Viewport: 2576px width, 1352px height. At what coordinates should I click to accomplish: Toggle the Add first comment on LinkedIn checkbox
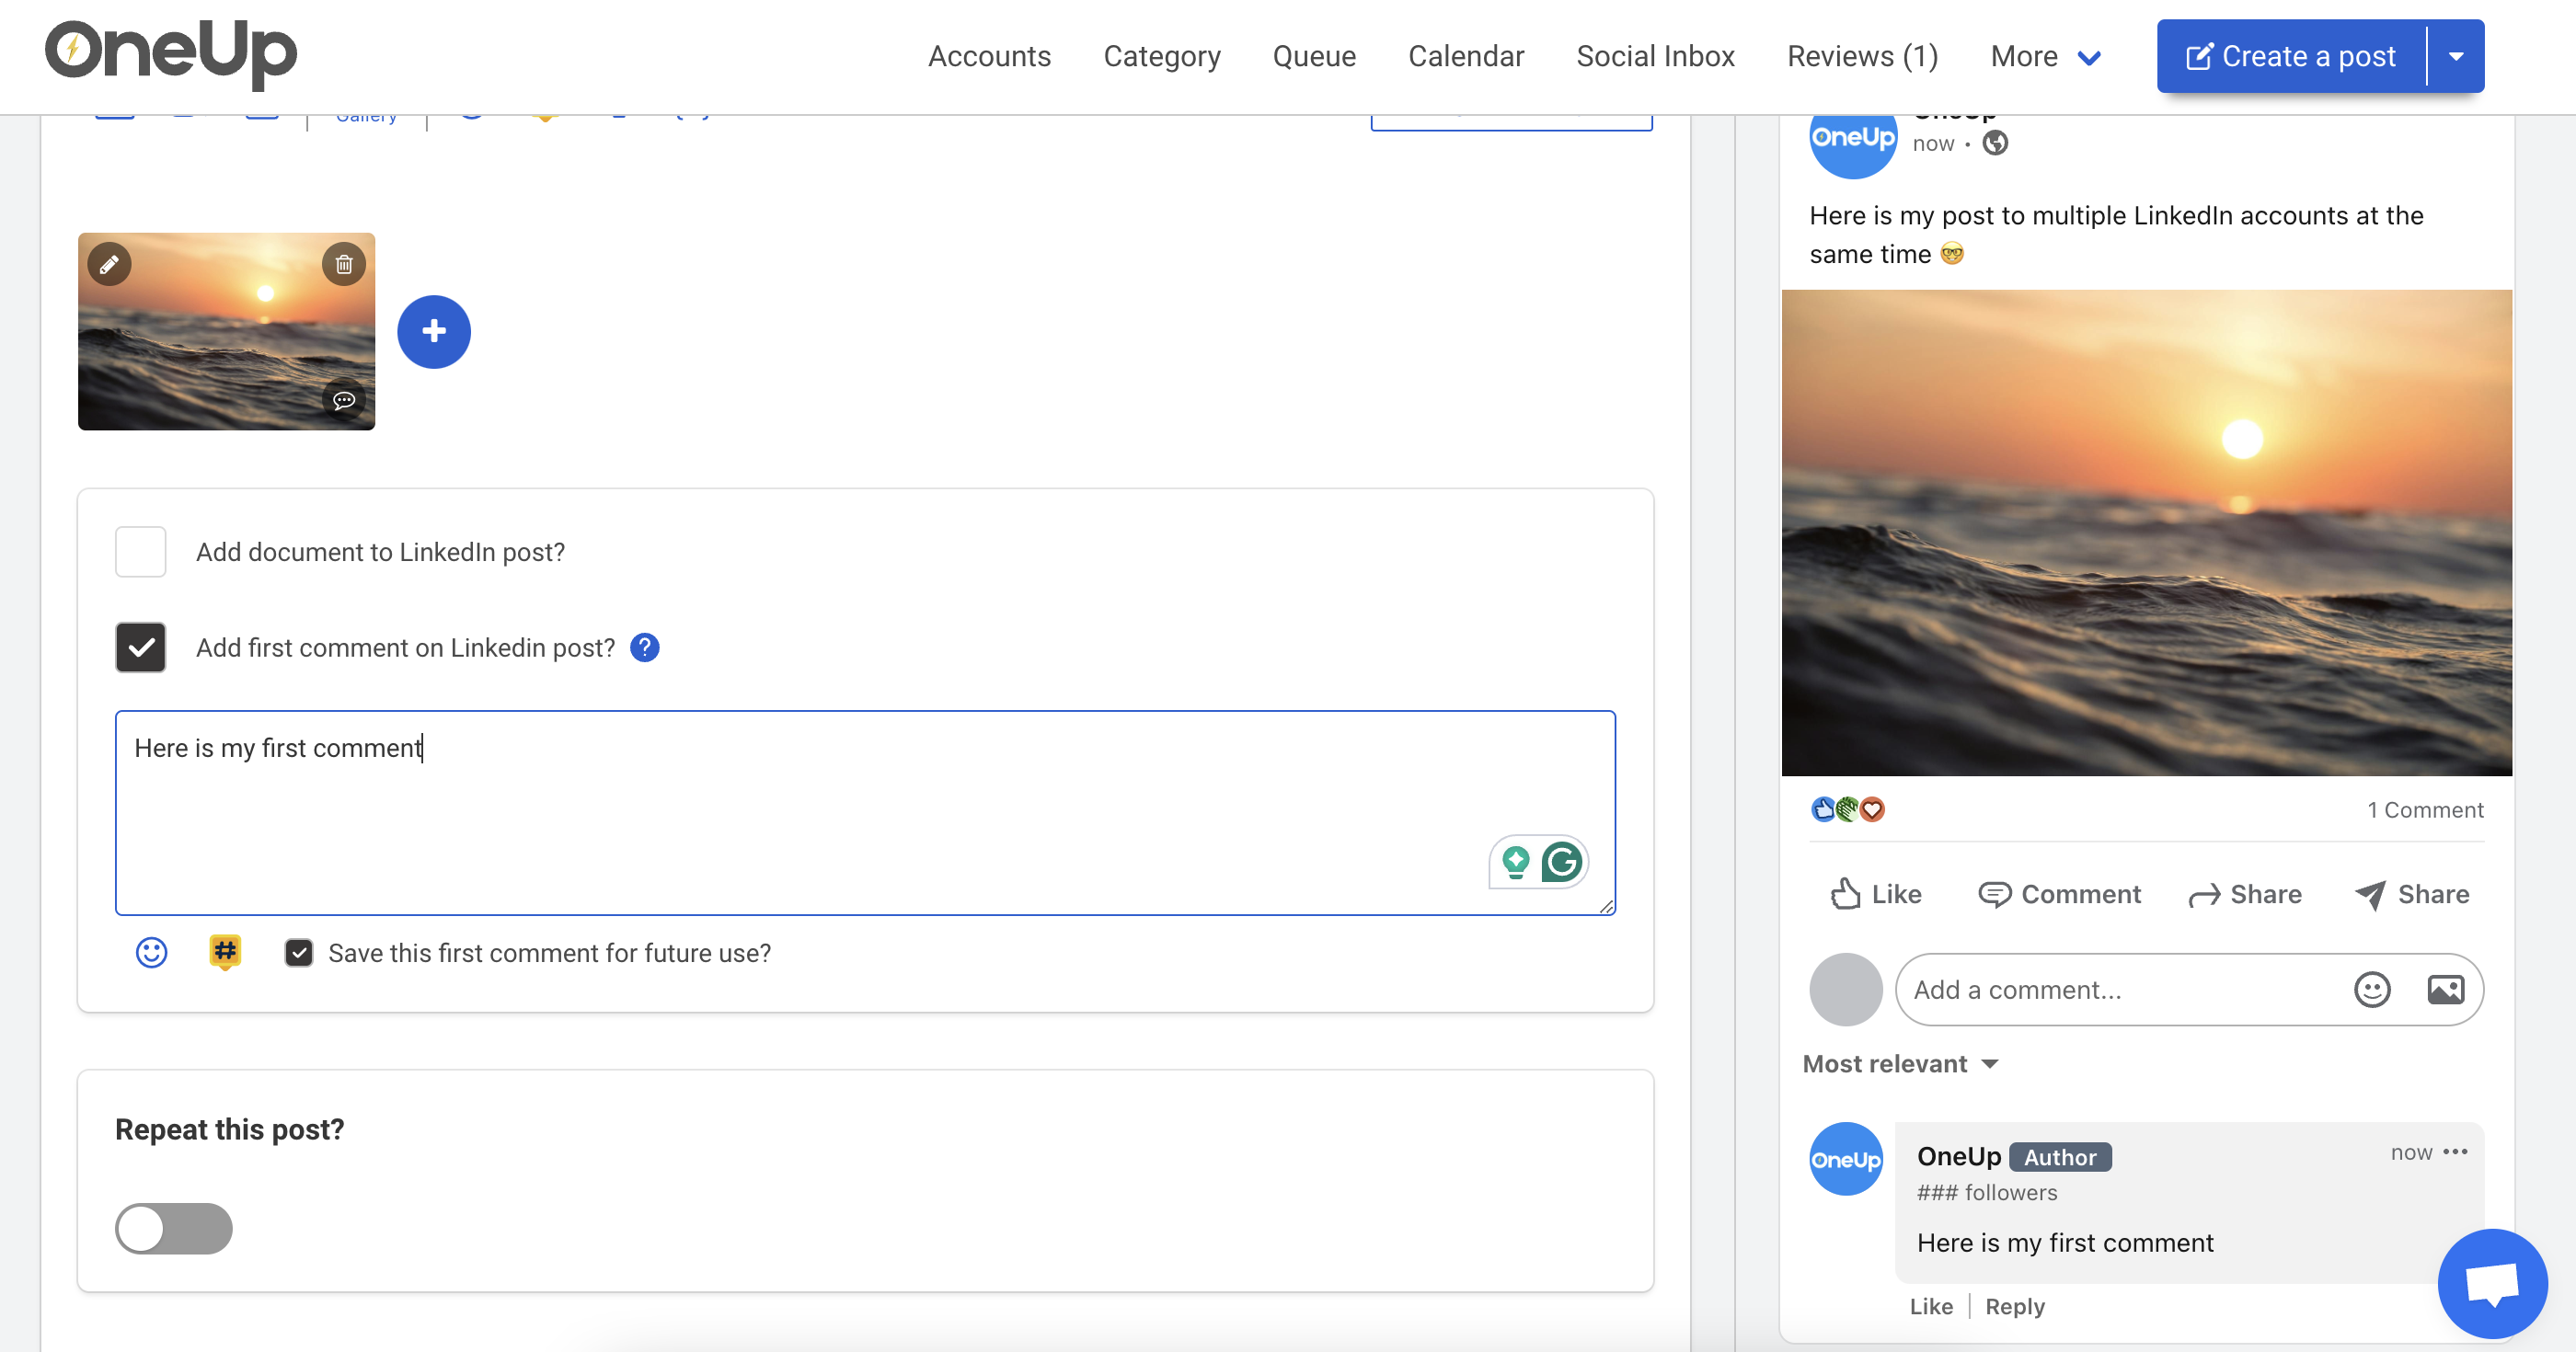pyautogui.click(x=142, y=647)
